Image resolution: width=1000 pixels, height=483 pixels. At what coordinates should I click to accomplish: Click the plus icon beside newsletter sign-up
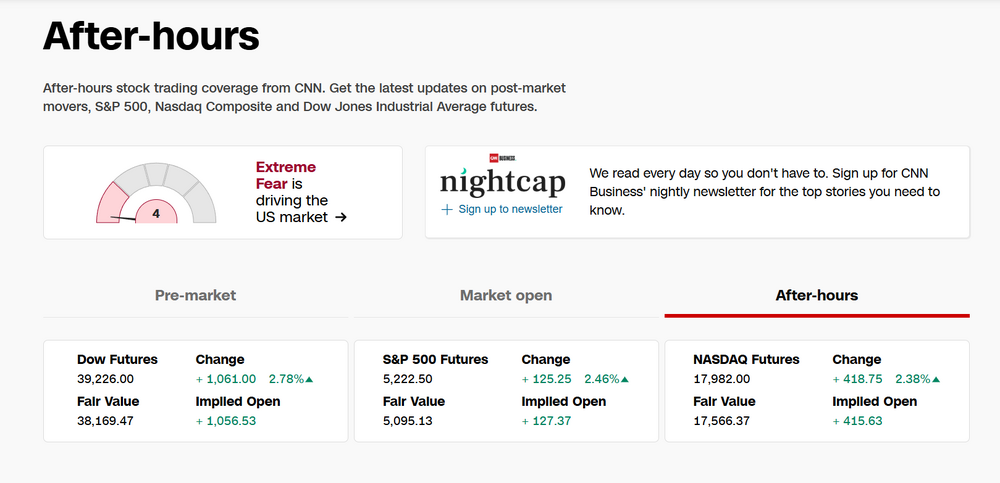(x=447, y=210)
